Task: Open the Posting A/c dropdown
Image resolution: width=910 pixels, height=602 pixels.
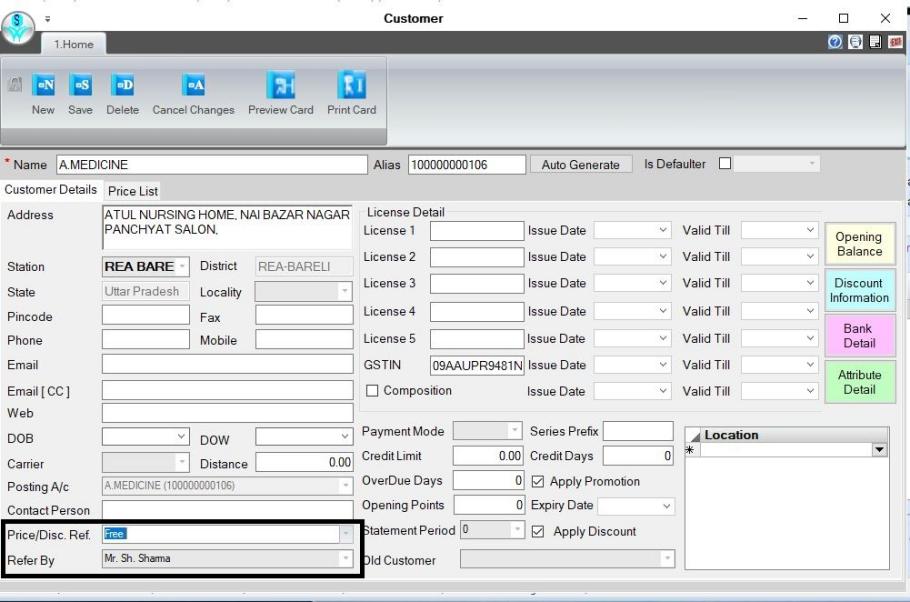Action: click(x=346, y=486)
